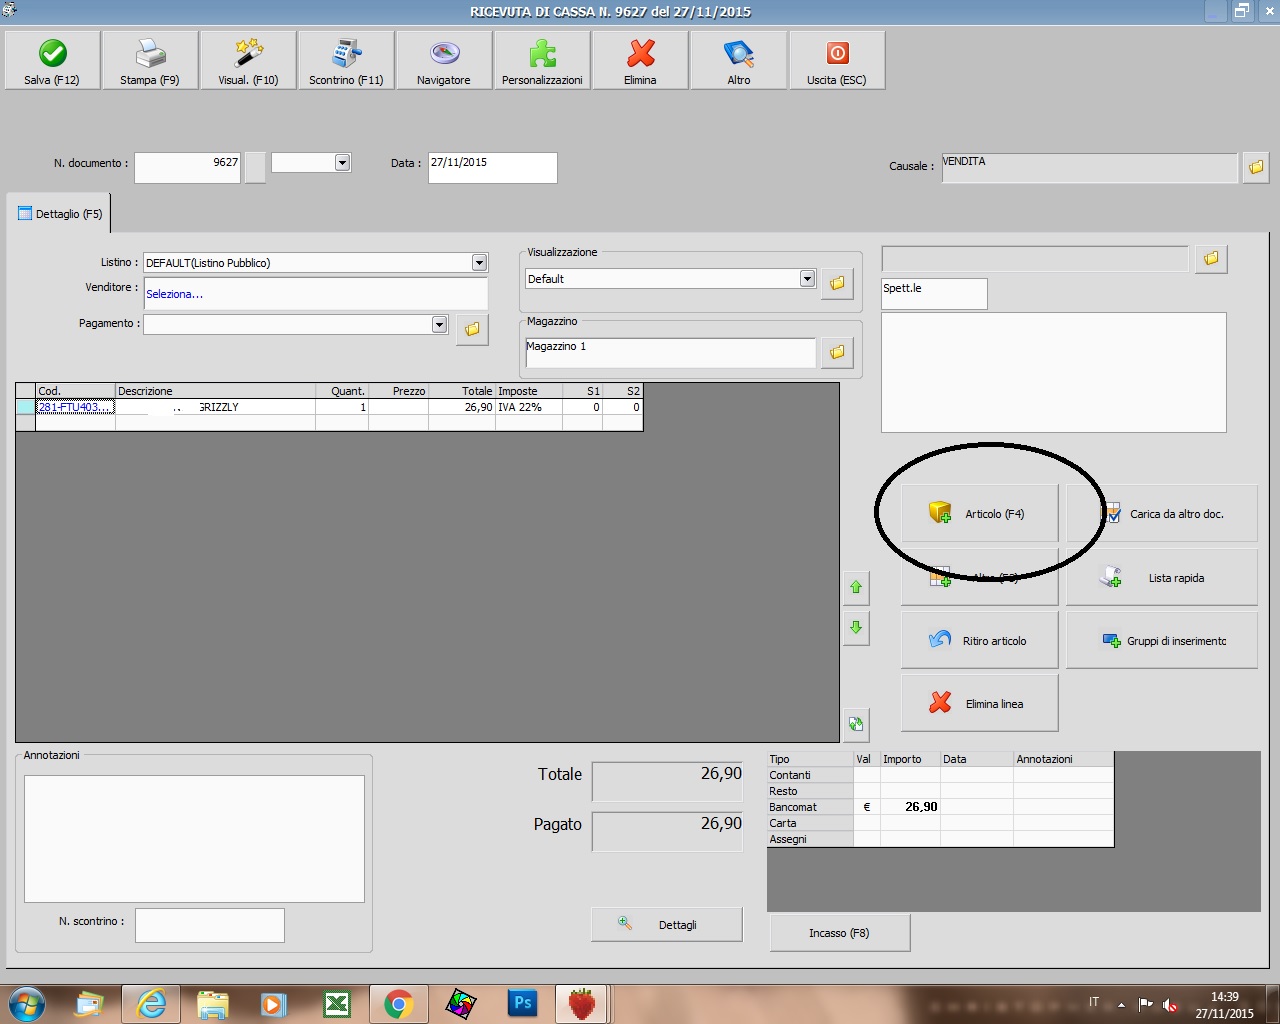1280x1024 pixels.
Task: Click the N. documento field
Action: [188, 167]
